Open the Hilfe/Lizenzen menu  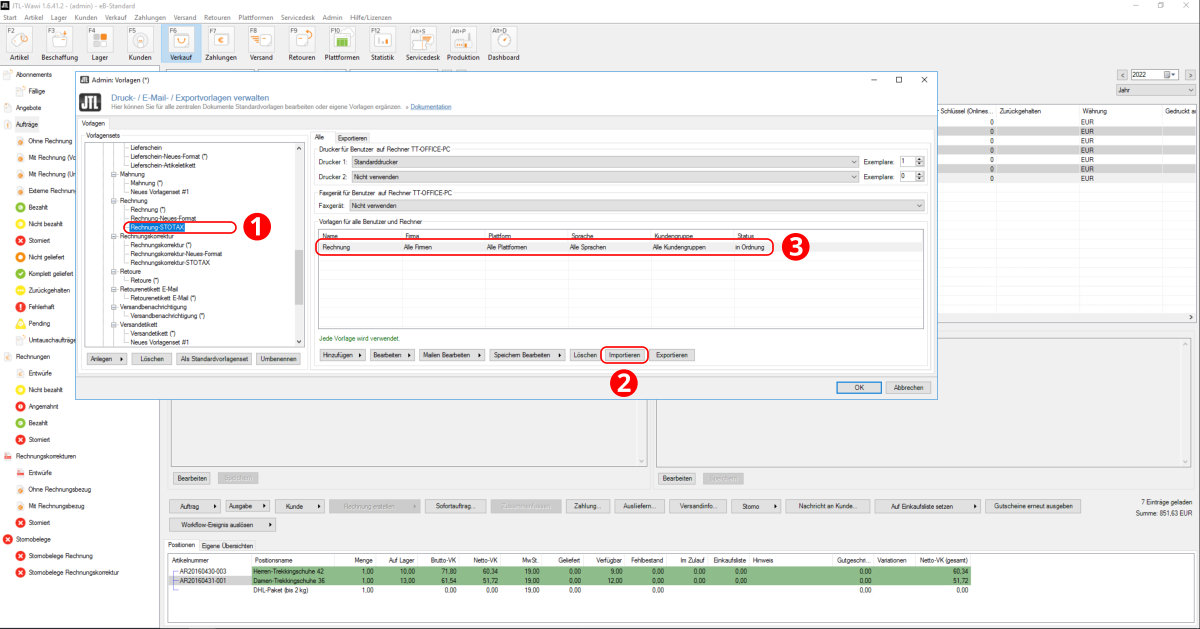[x=371, y=18]
